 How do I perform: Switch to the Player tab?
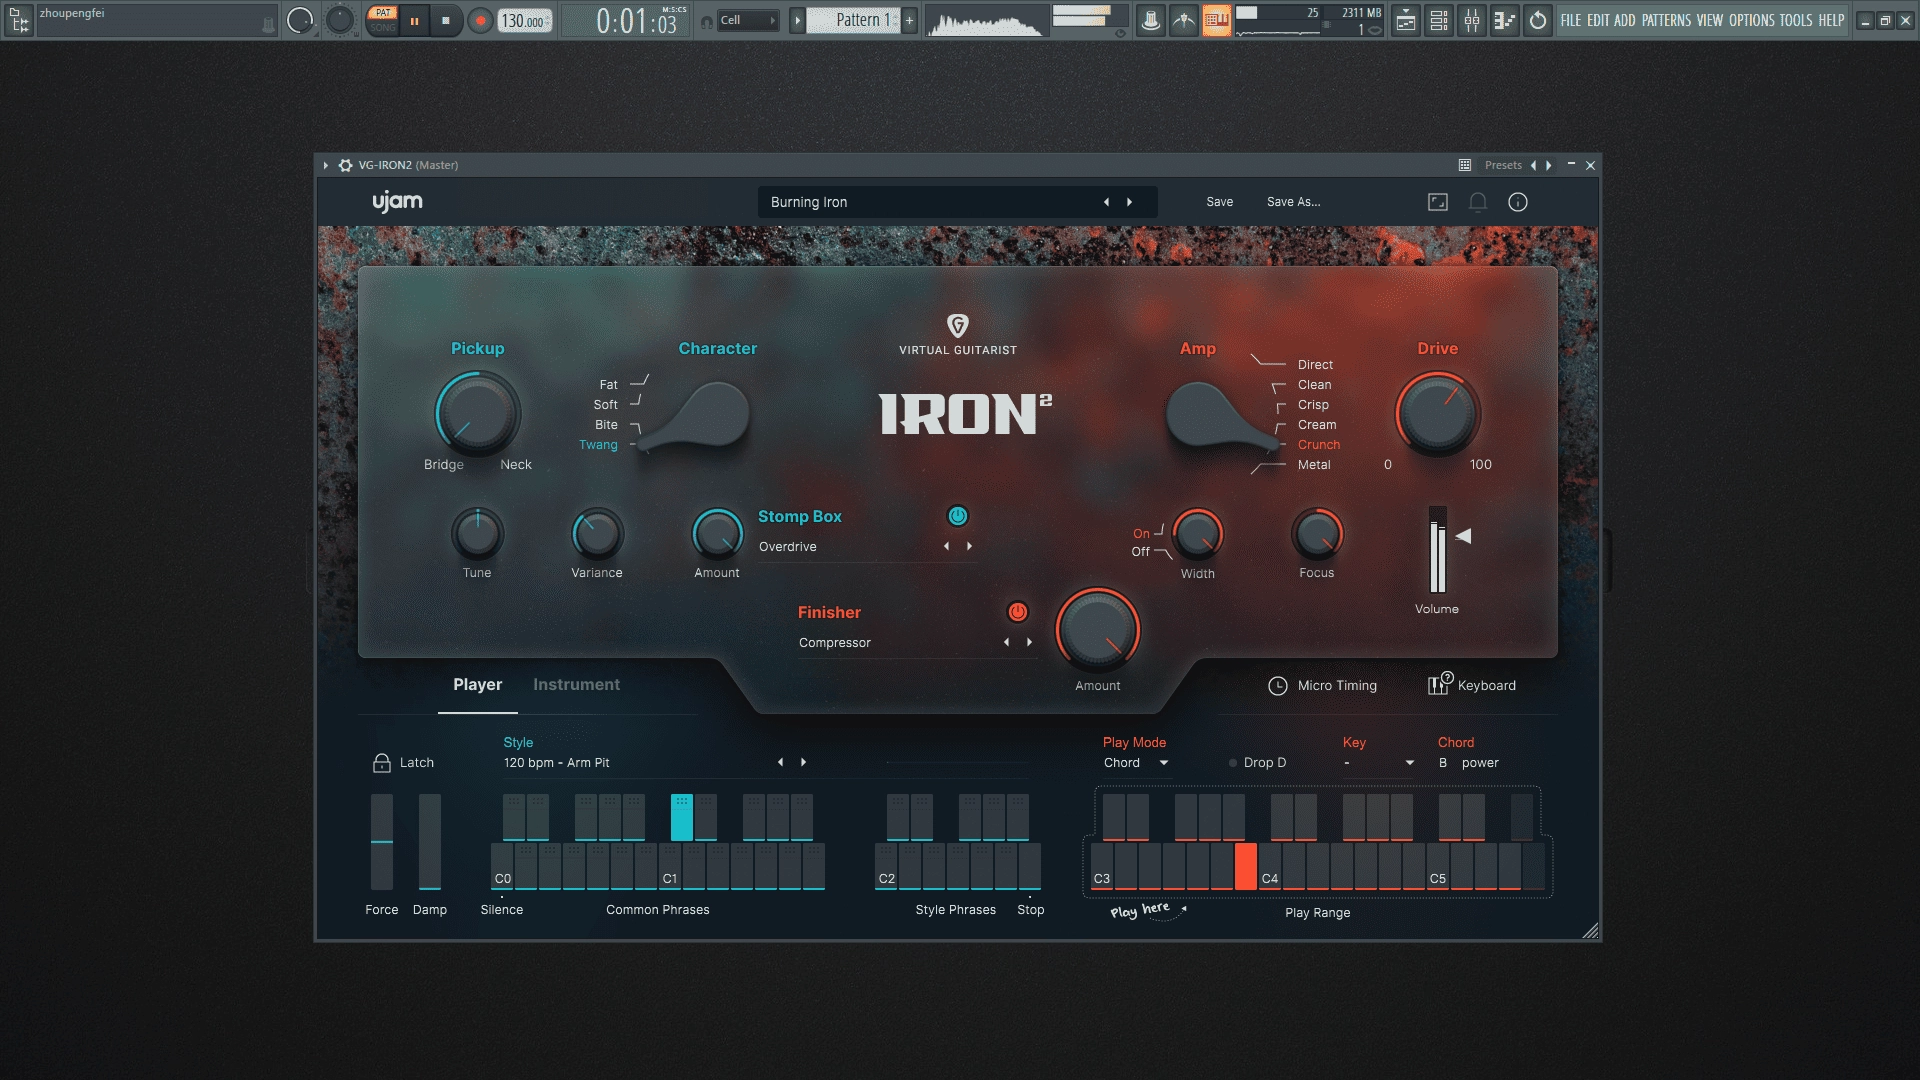(477, 685)
